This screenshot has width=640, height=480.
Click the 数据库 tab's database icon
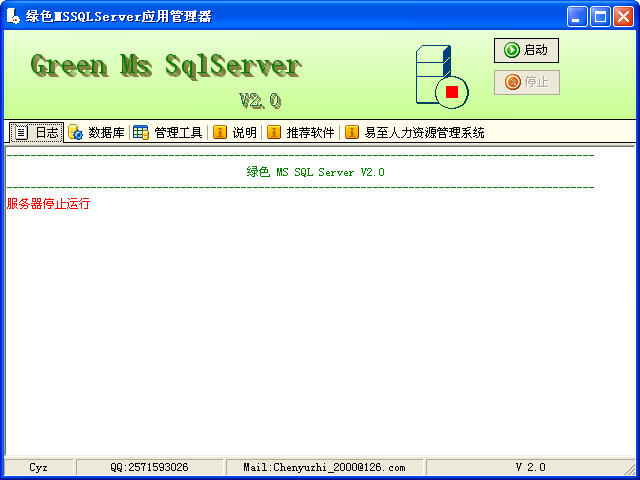tap(75, 132)
